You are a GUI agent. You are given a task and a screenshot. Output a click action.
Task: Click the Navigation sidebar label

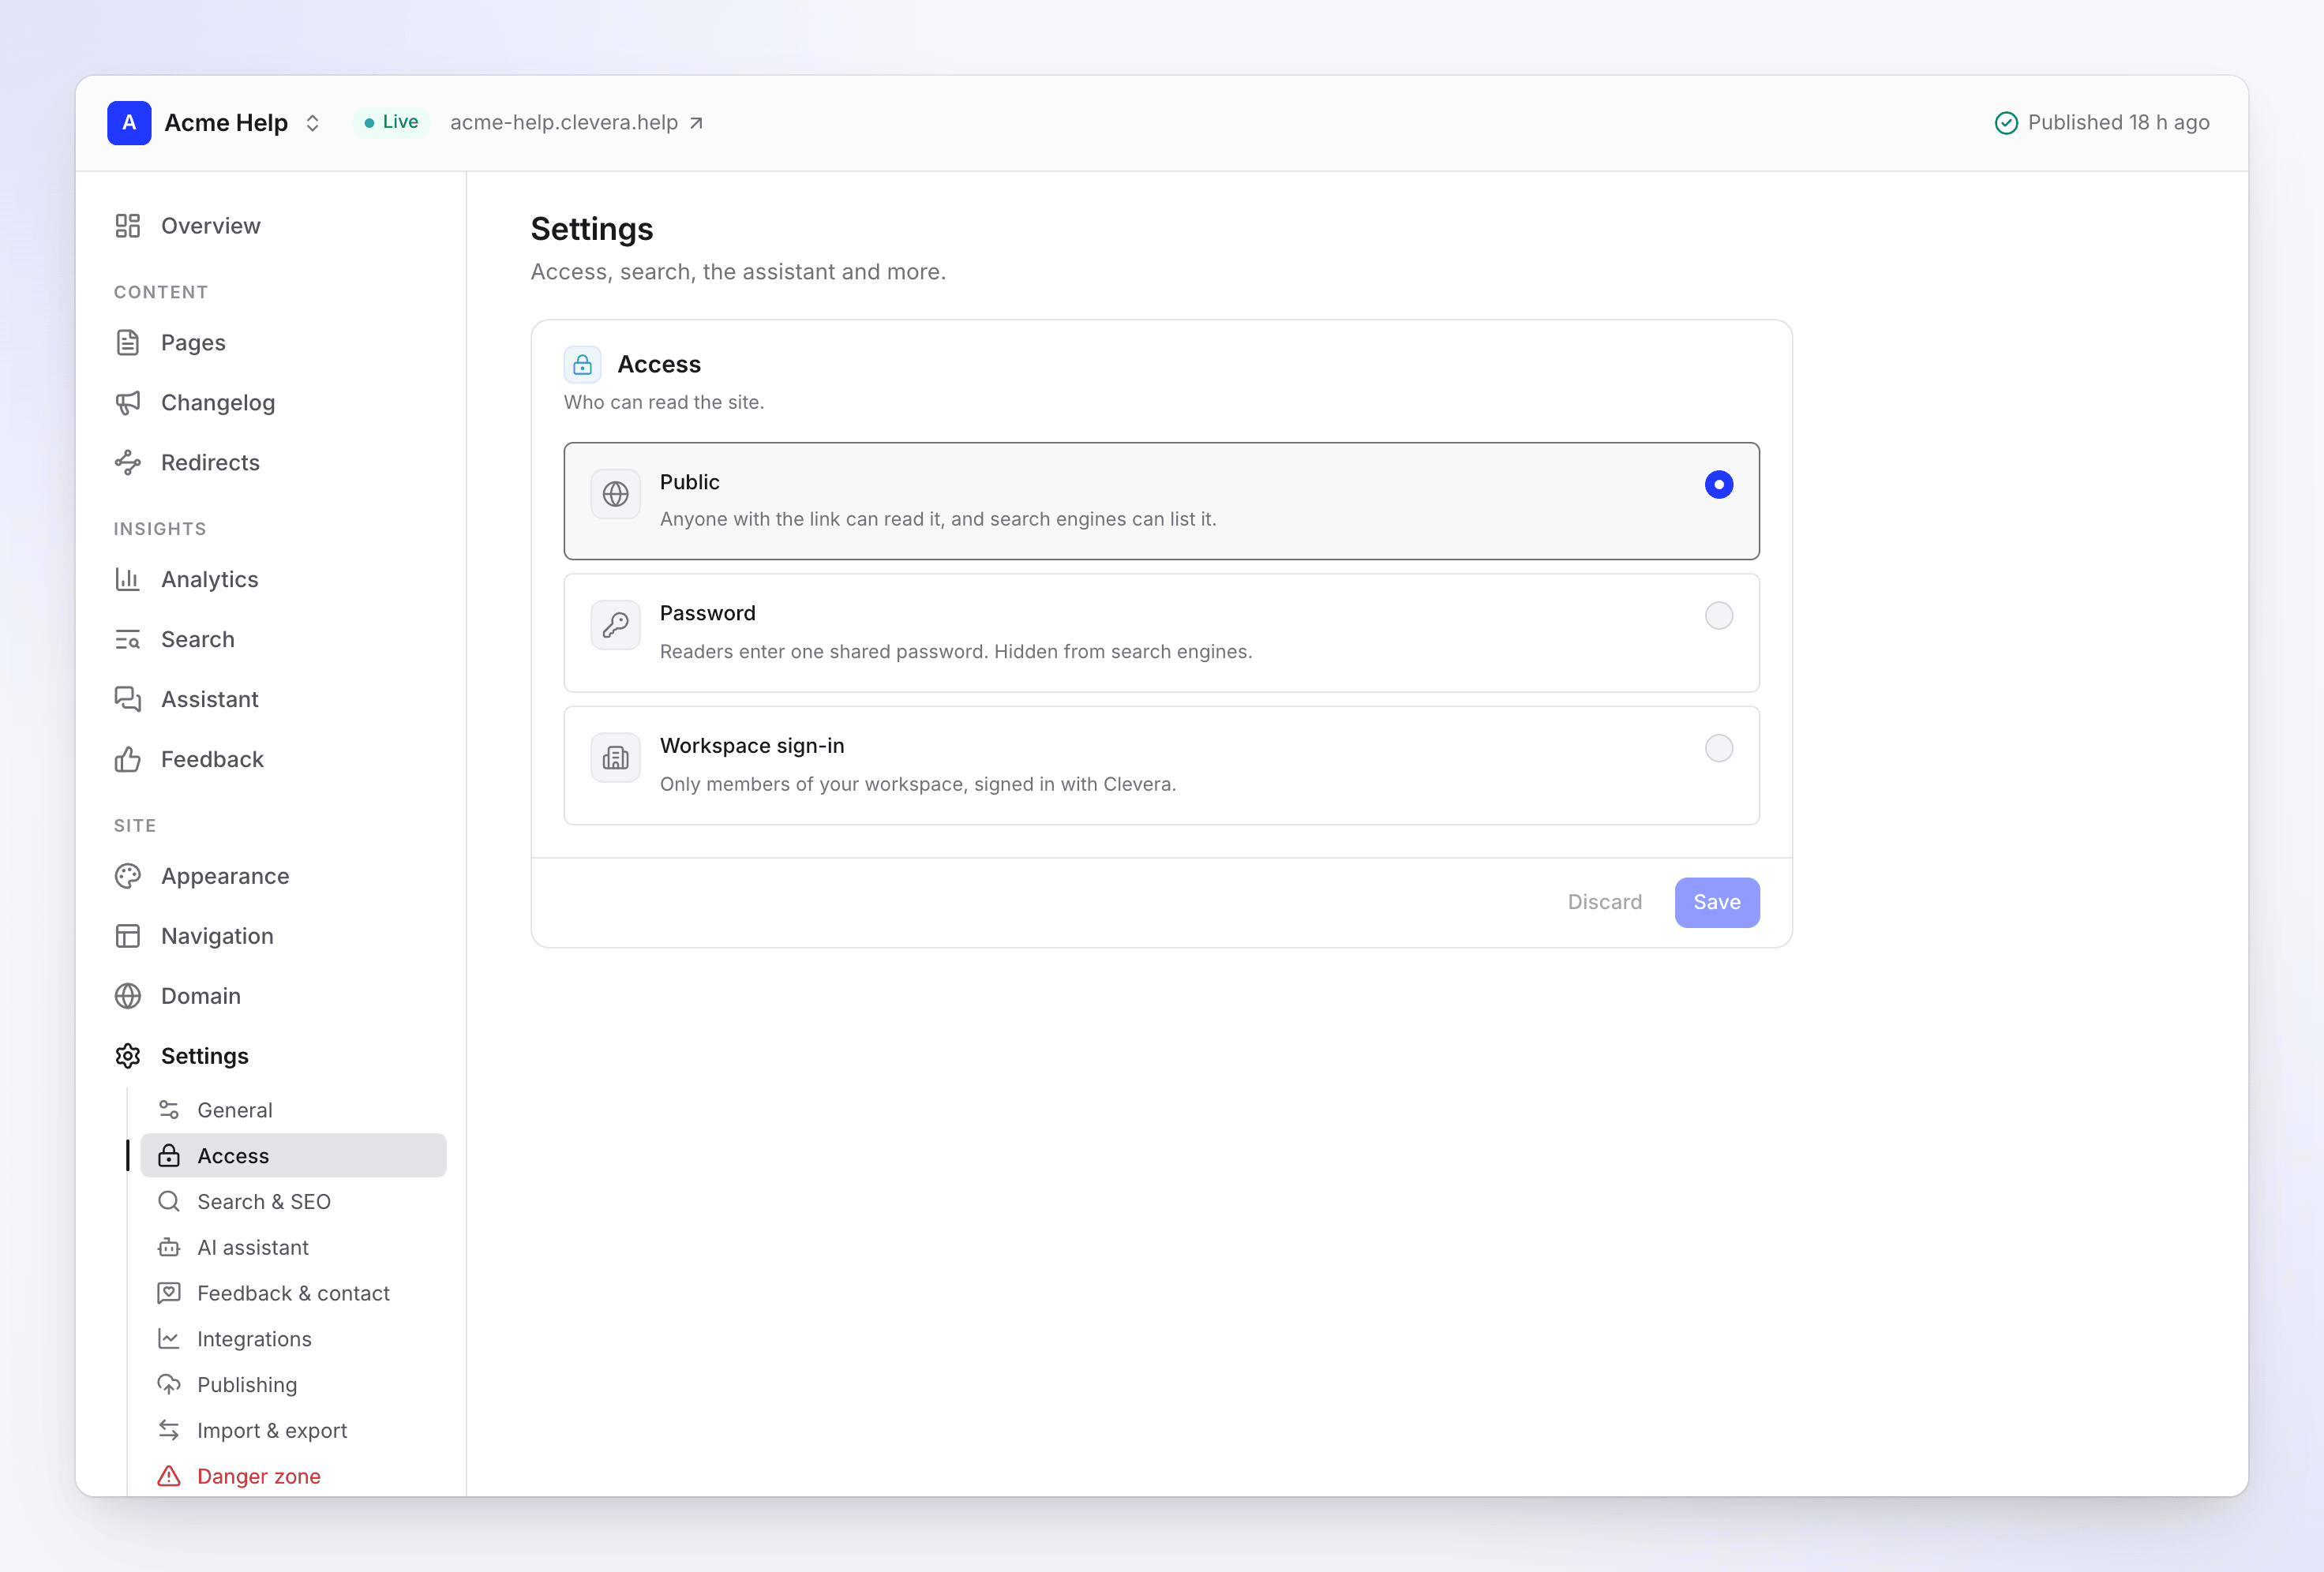[x=217, y=937]
